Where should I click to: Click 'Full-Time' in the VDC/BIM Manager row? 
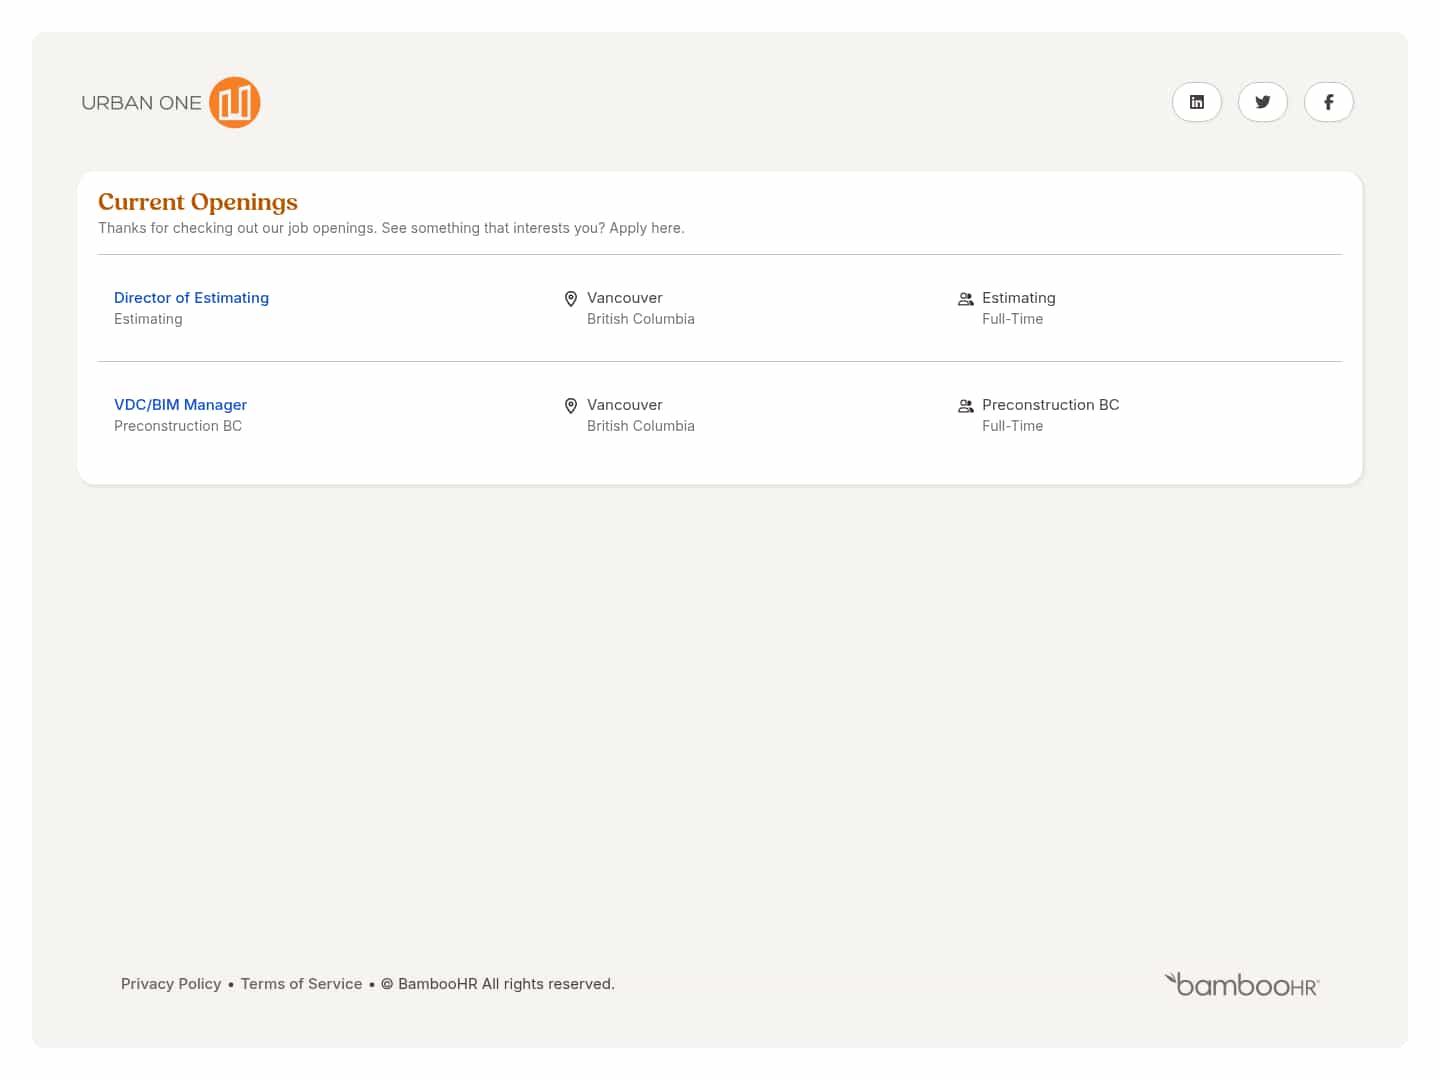[x=1012, y=426]
